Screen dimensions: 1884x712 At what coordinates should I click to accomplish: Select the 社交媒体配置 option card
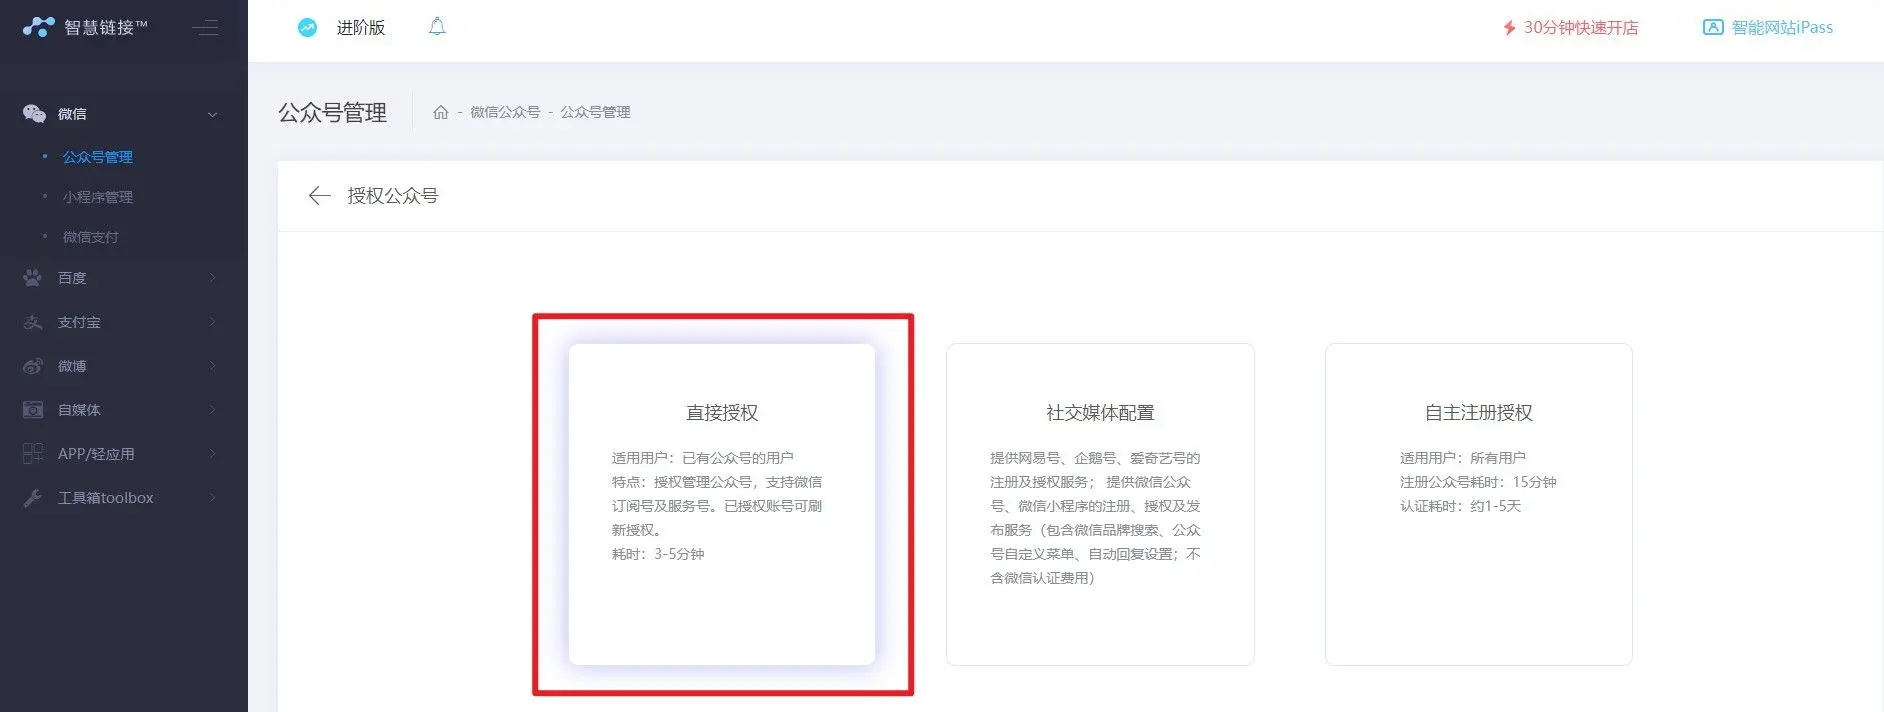tap(1099, 504)
